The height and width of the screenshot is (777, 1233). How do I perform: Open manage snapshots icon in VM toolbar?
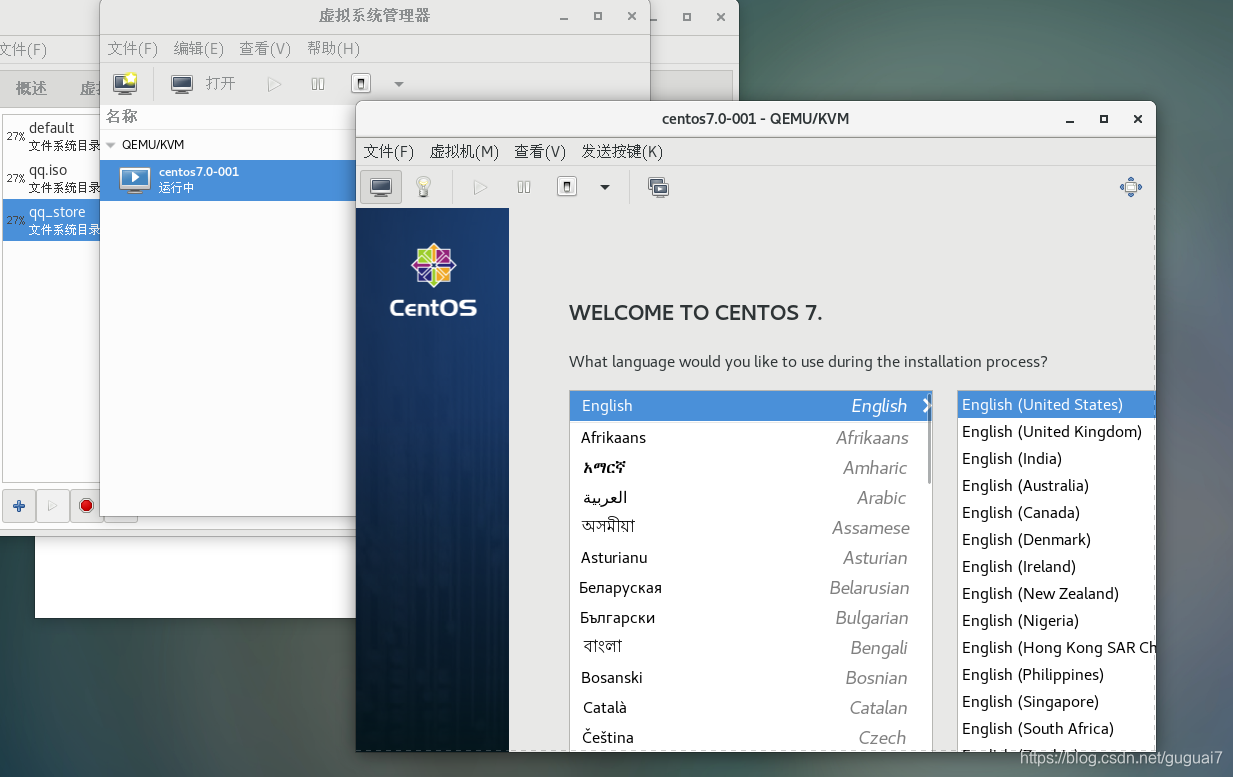pyautogui.click(x=658, y=187)
